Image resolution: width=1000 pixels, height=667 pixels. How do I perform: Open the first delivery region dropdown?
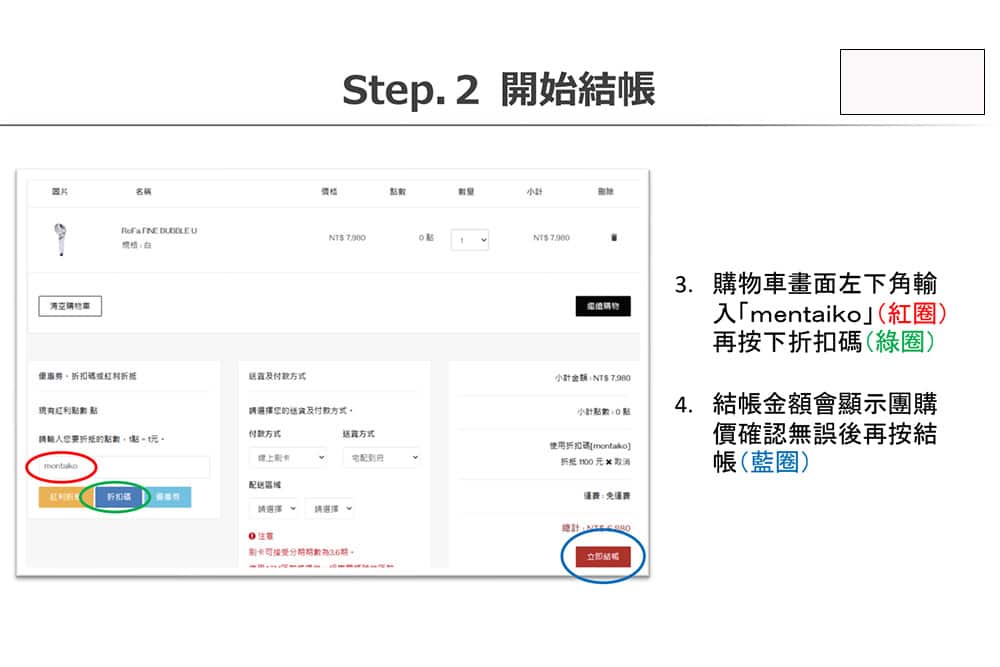coord(273,508)
